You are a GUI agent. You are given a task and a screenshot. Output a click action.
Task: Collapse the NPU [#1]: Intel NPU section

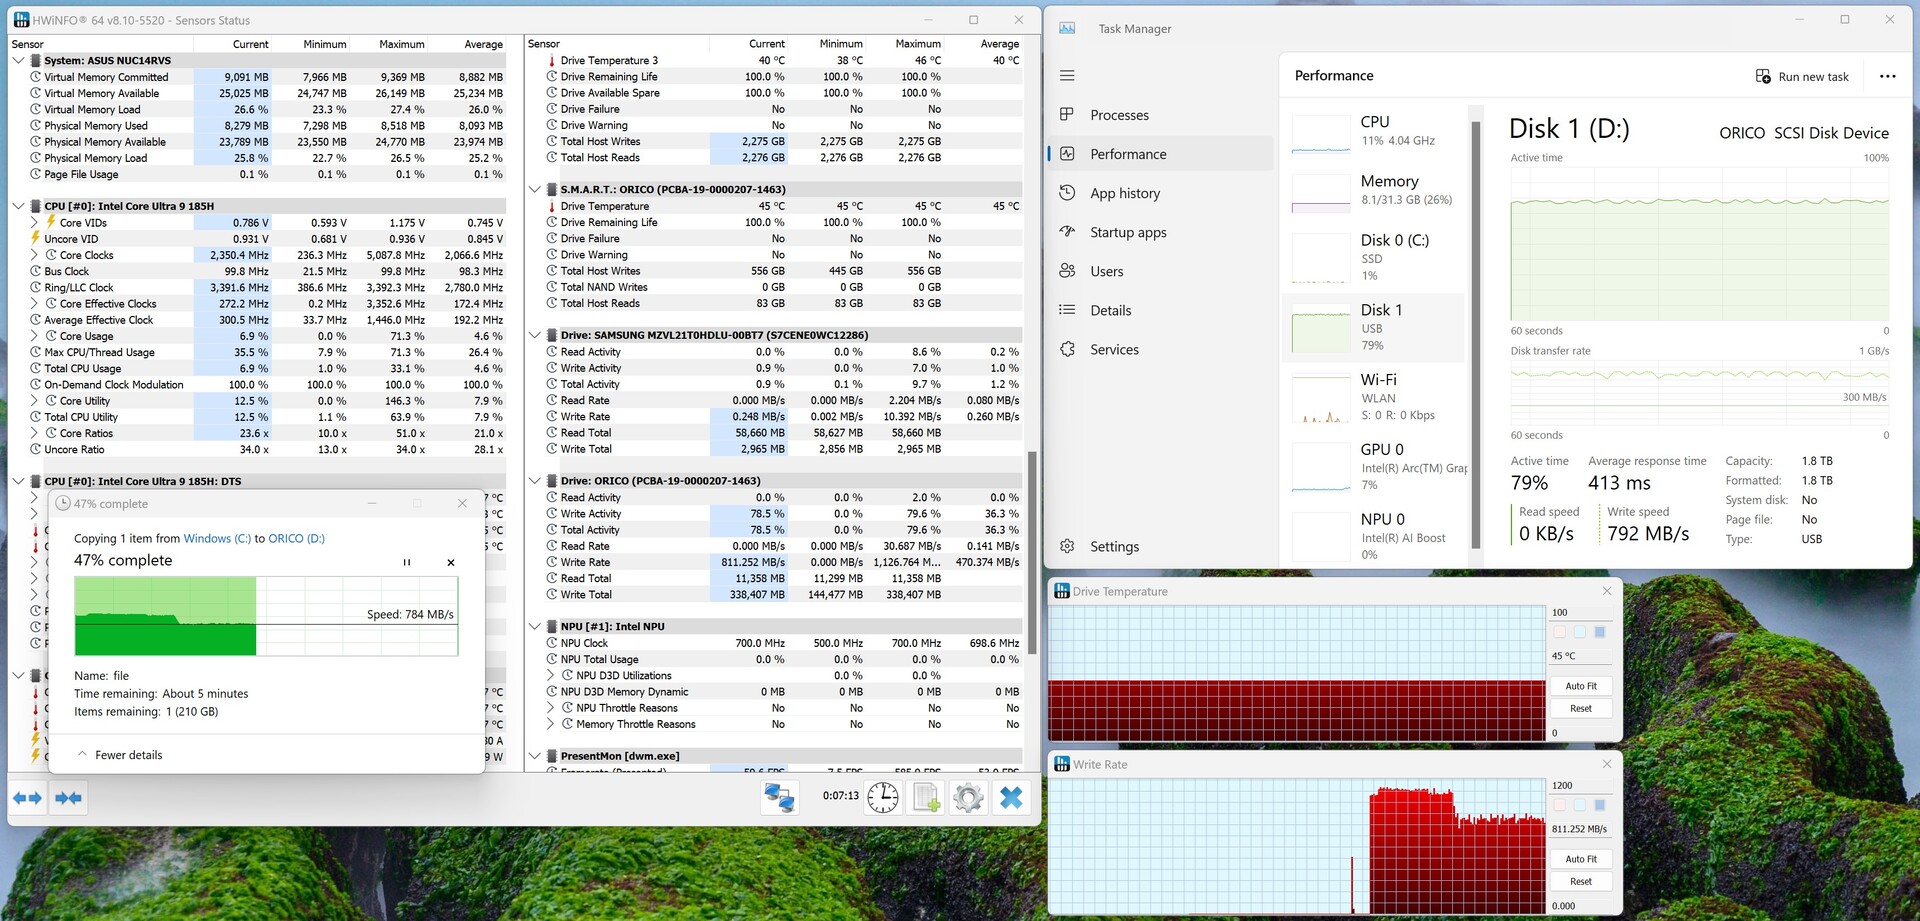pyautogui.click(x=535, y=627)
